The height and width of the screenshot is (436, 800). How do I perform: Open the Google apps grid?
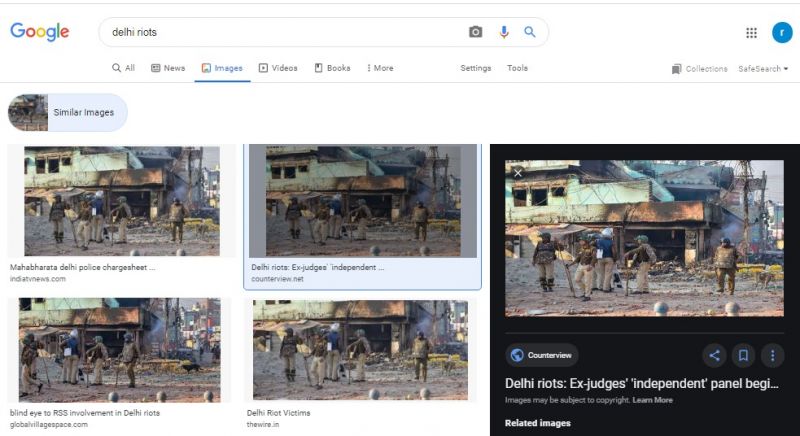[751, 33]
